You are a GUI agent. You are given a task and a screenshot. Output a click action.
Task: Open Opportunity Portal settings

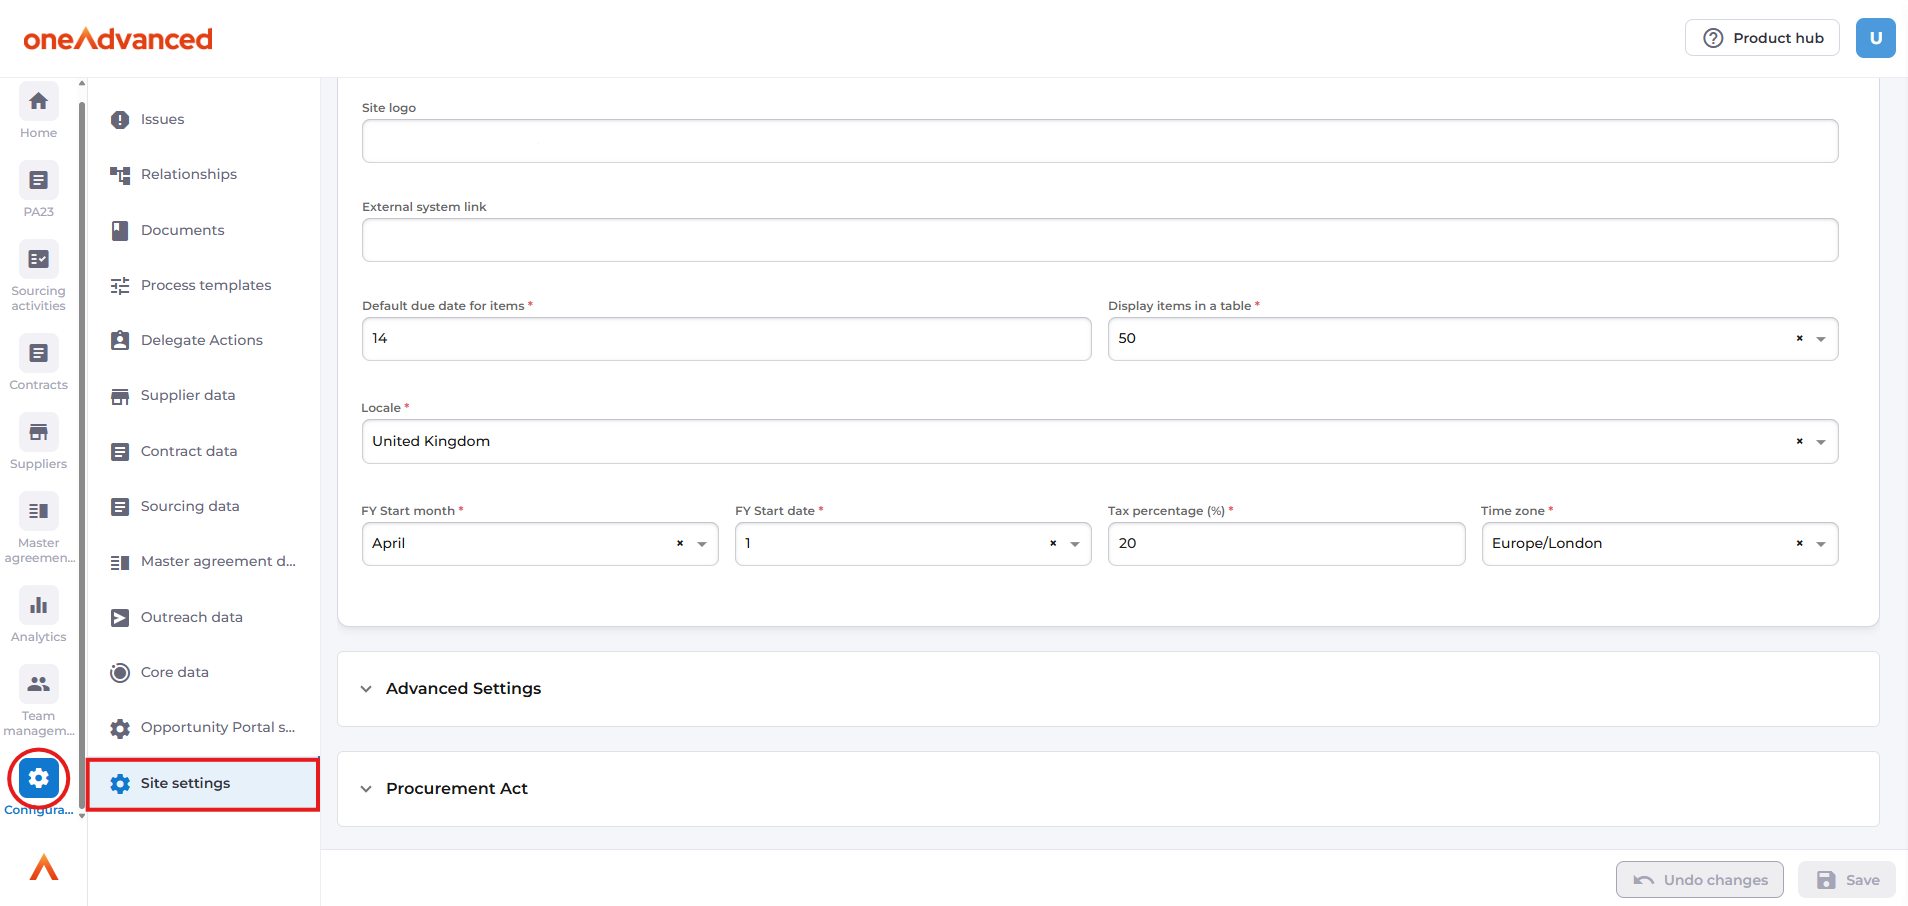click(203, 727)
